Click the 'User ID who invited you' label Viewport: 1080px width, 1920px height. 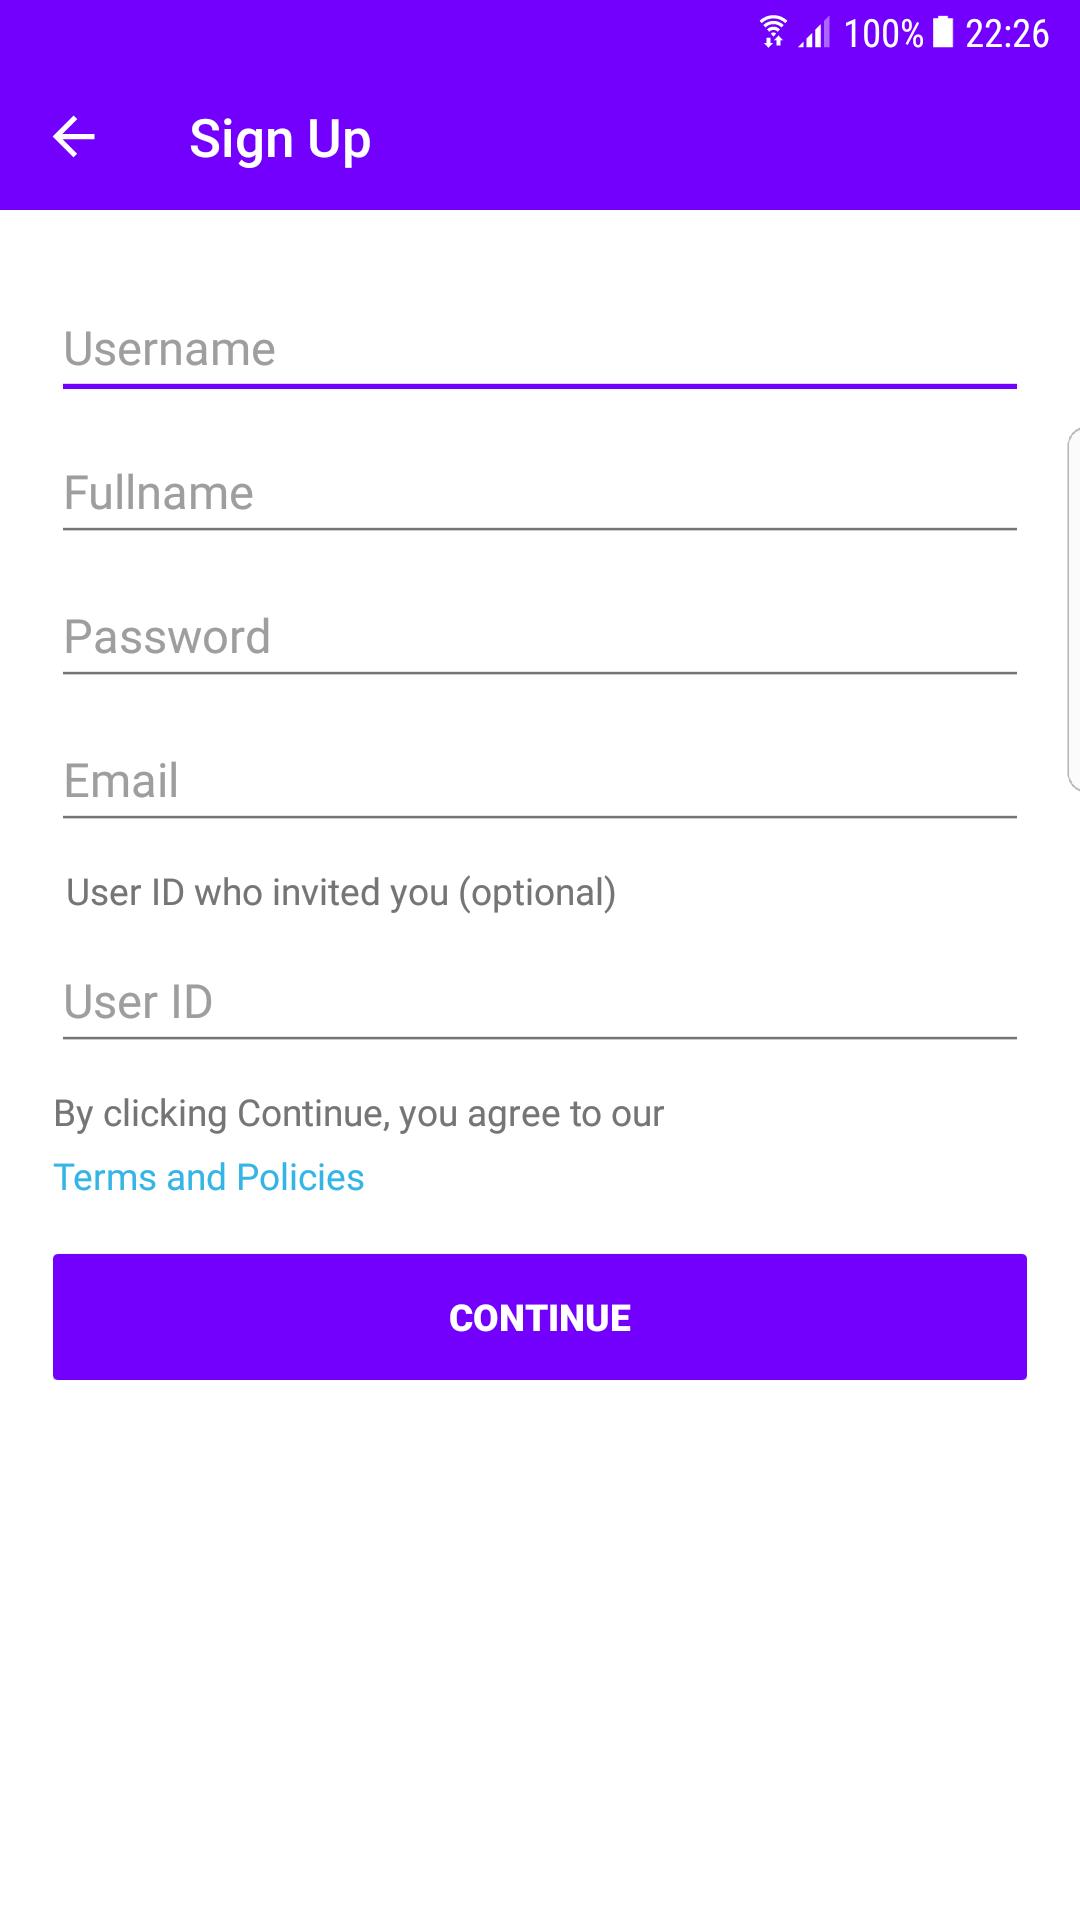(x=341, y=893)
